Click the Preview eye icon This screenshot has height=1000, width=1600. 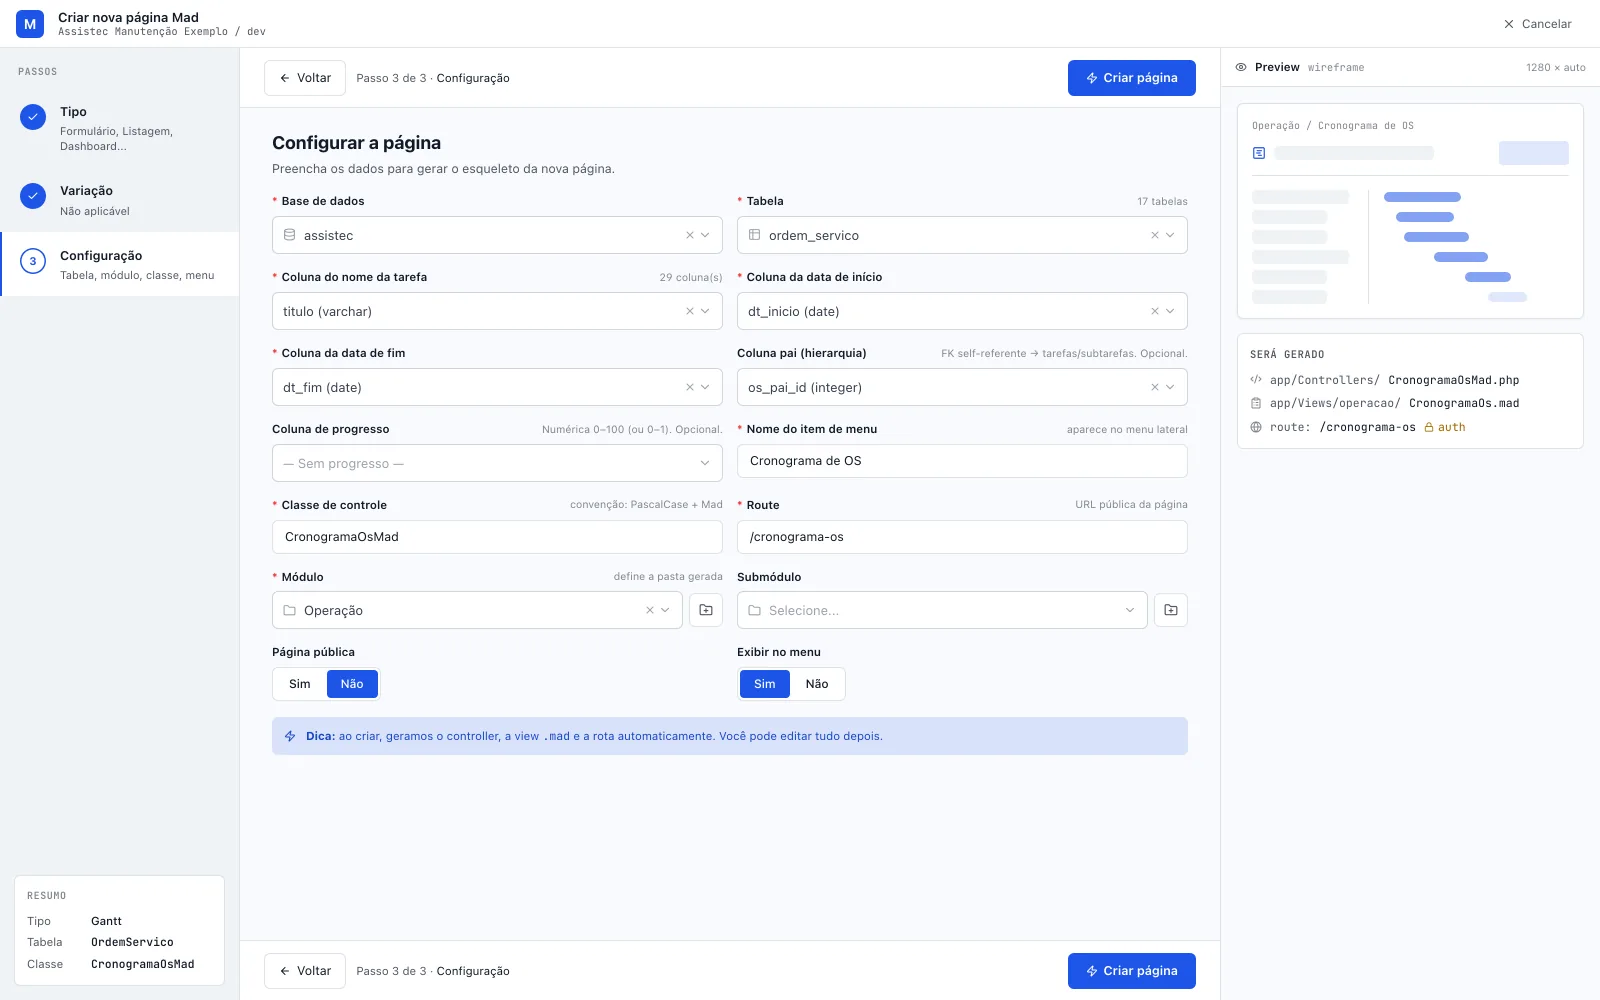click(x=1241, y=67)
